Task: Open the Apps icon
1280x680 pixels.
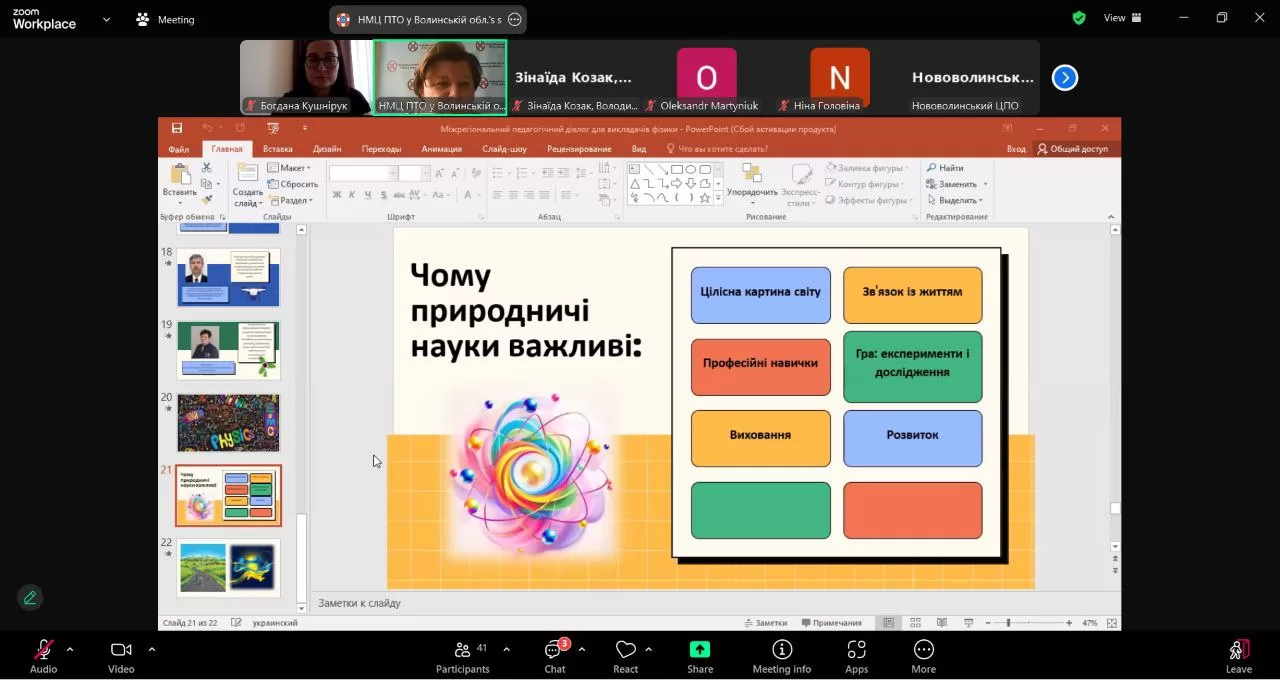Action: tap(856, 656)
